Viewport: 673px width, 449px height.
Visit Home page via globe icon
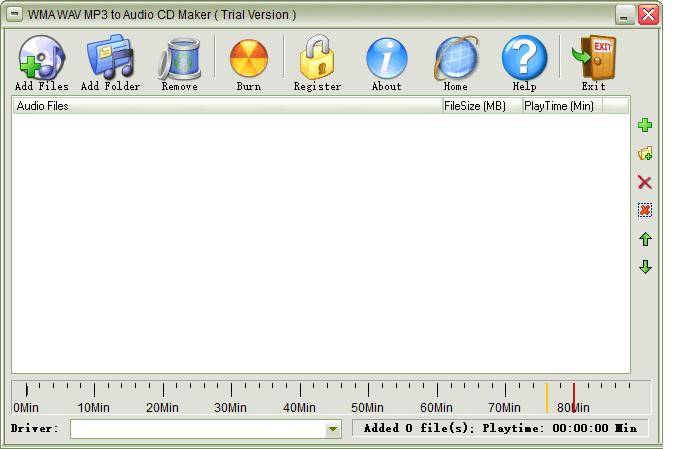[x=455, y=61]
